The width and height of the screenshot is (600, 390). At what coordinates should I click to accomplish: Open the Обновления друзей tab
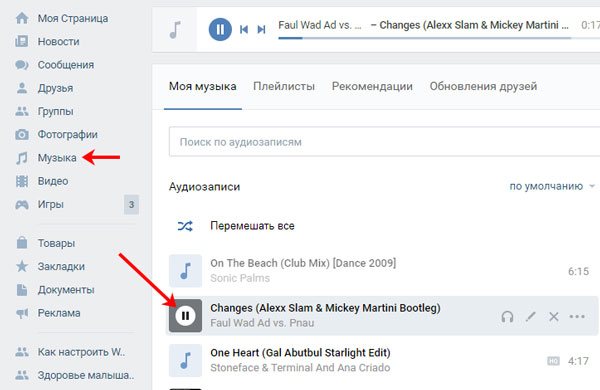pyautogui.click(x=483, y=86)
